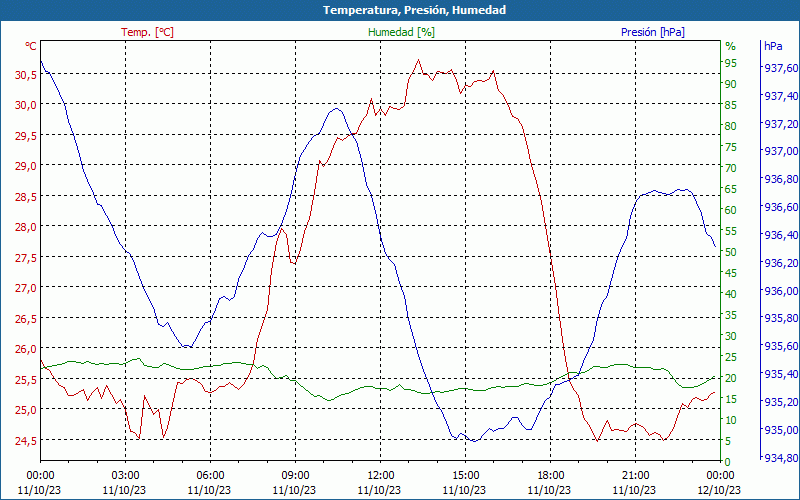Click the 09:00 11/10/23 time label
This screenshot has width=800, height=500.
pos(295,483)
